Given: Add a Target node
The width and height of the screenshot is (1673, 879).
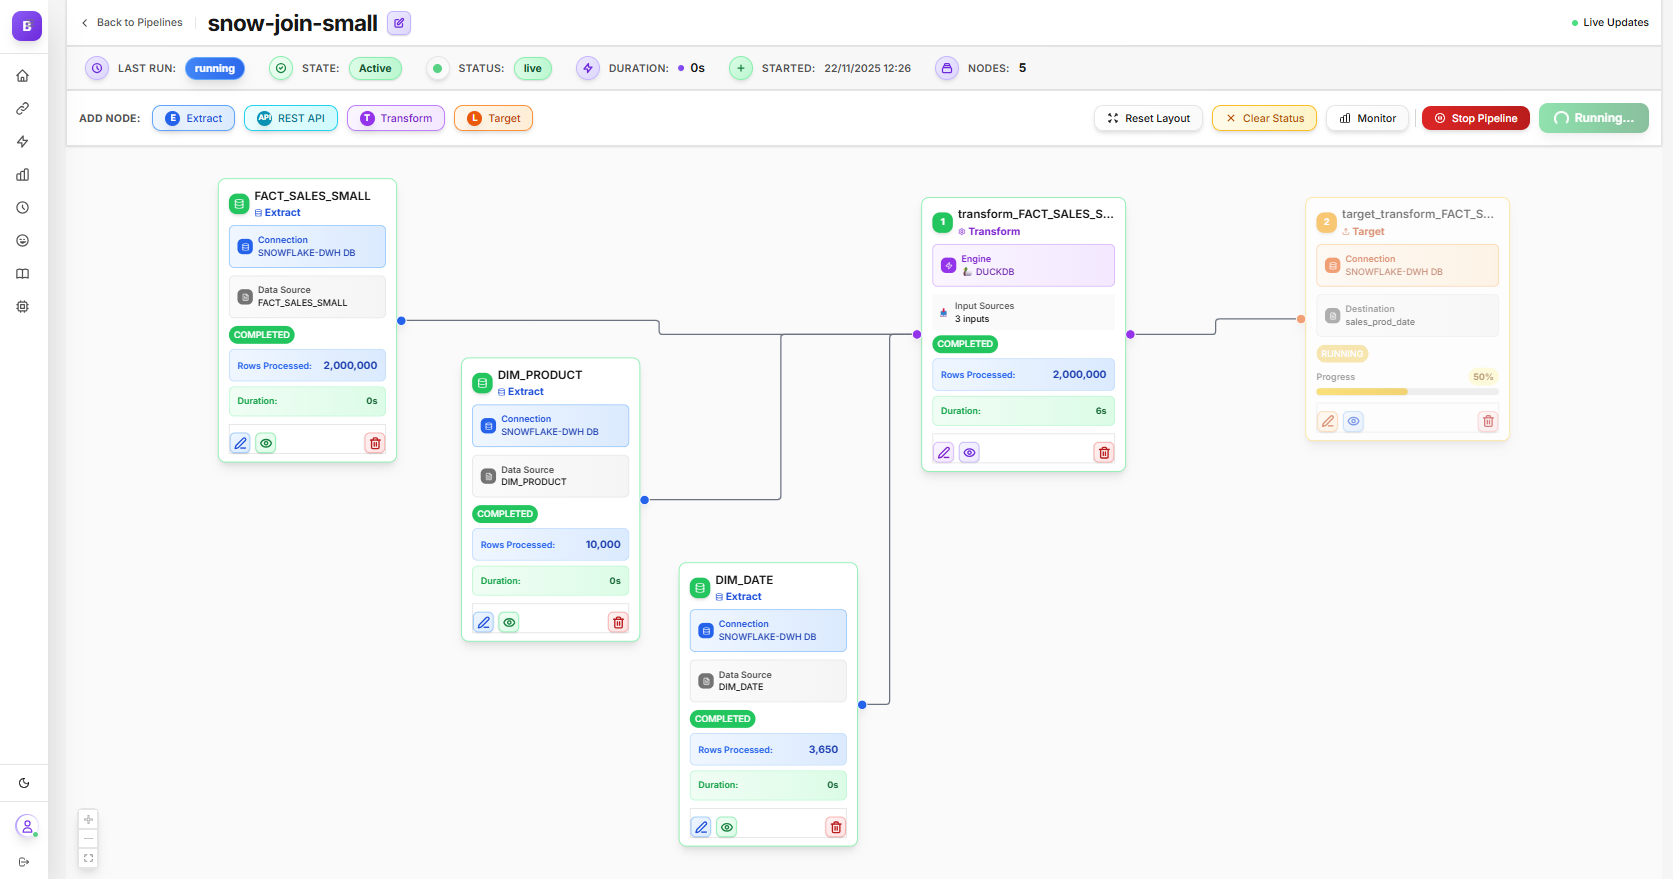Looking at the screenshot, I should click(493, 118).
